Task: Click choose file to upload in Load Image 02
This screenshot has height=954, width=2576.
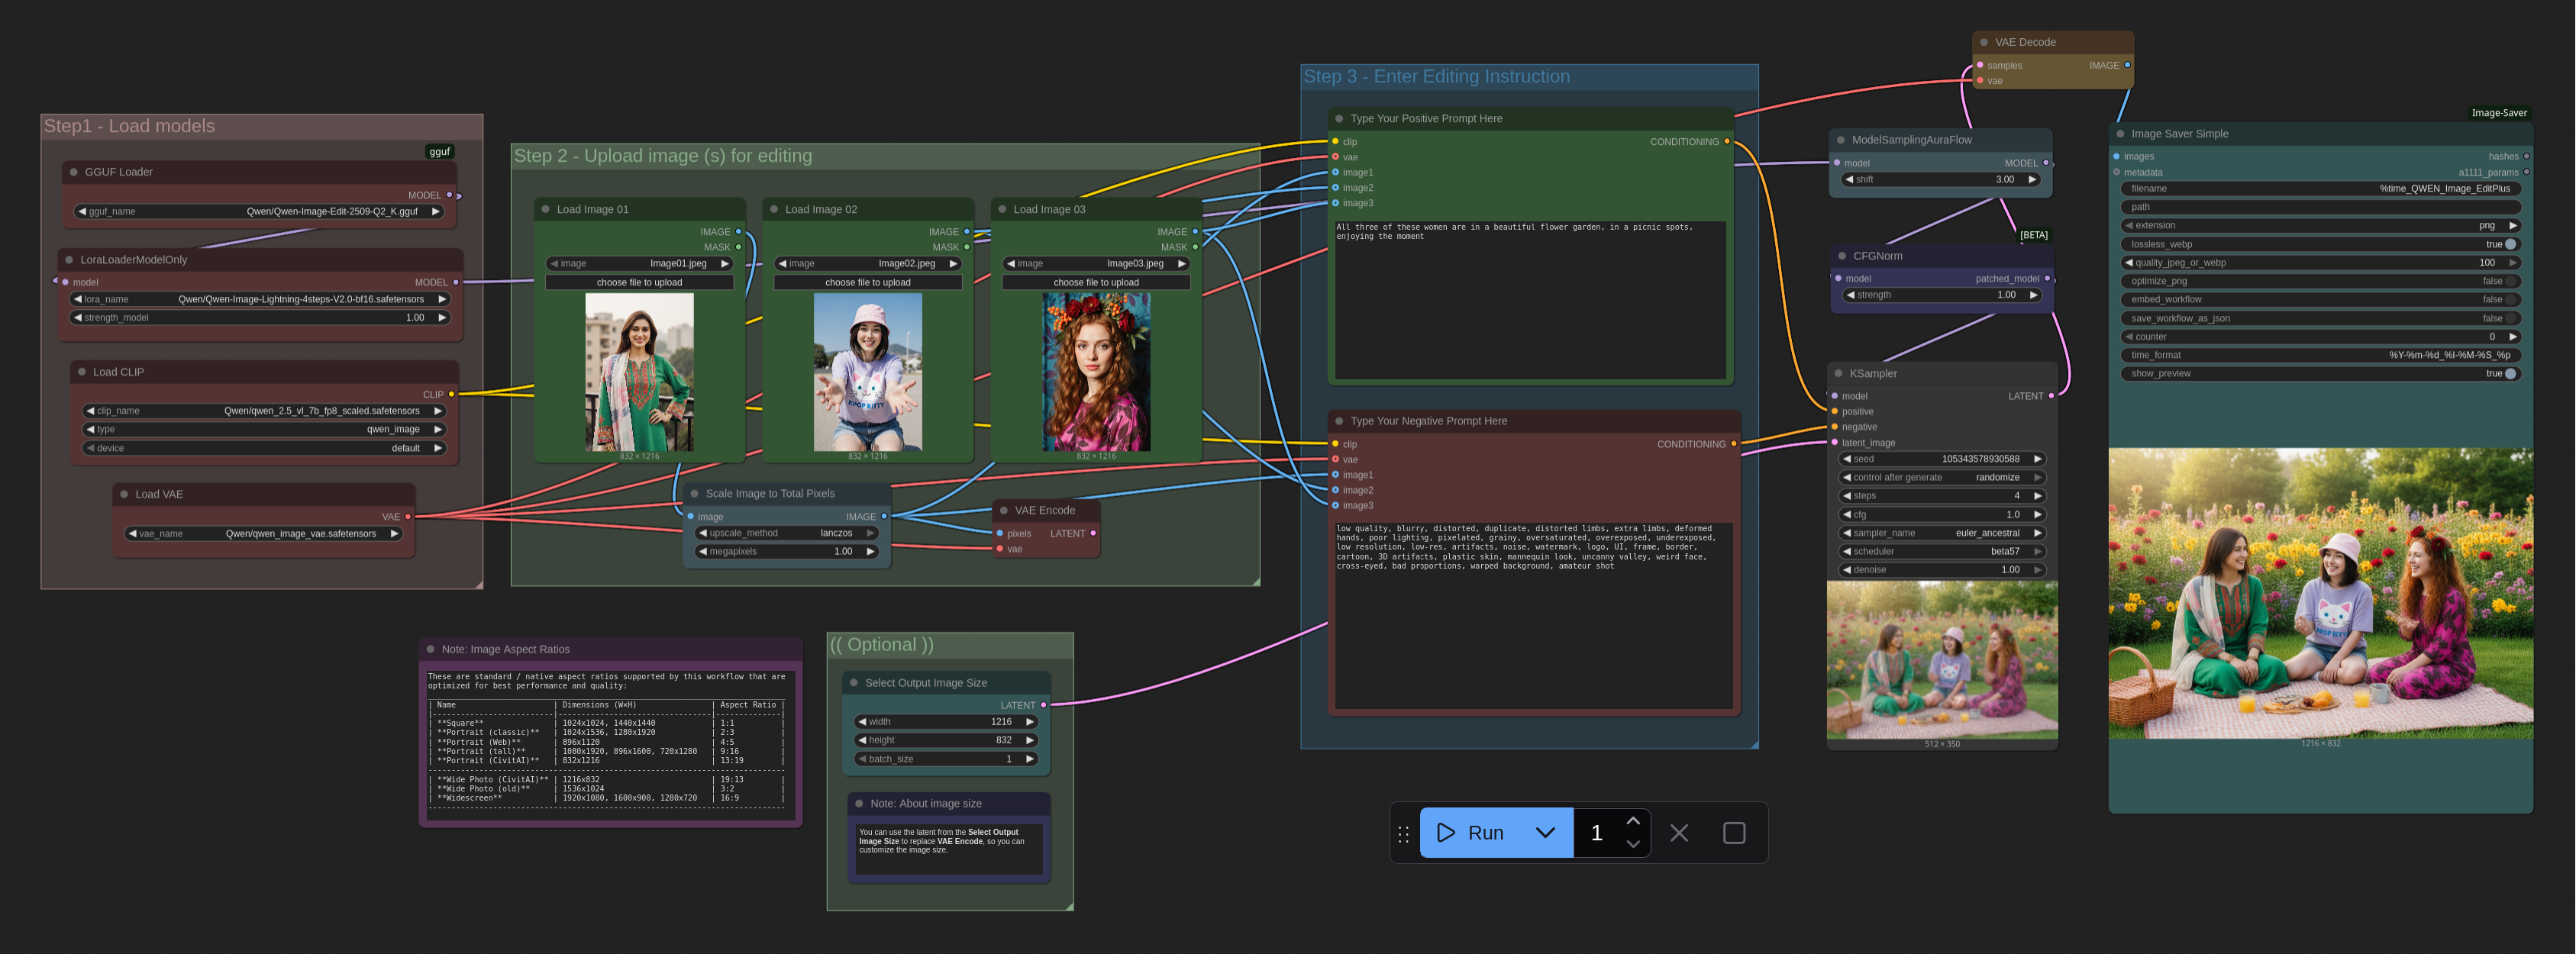Action: [x=867, y=283]
